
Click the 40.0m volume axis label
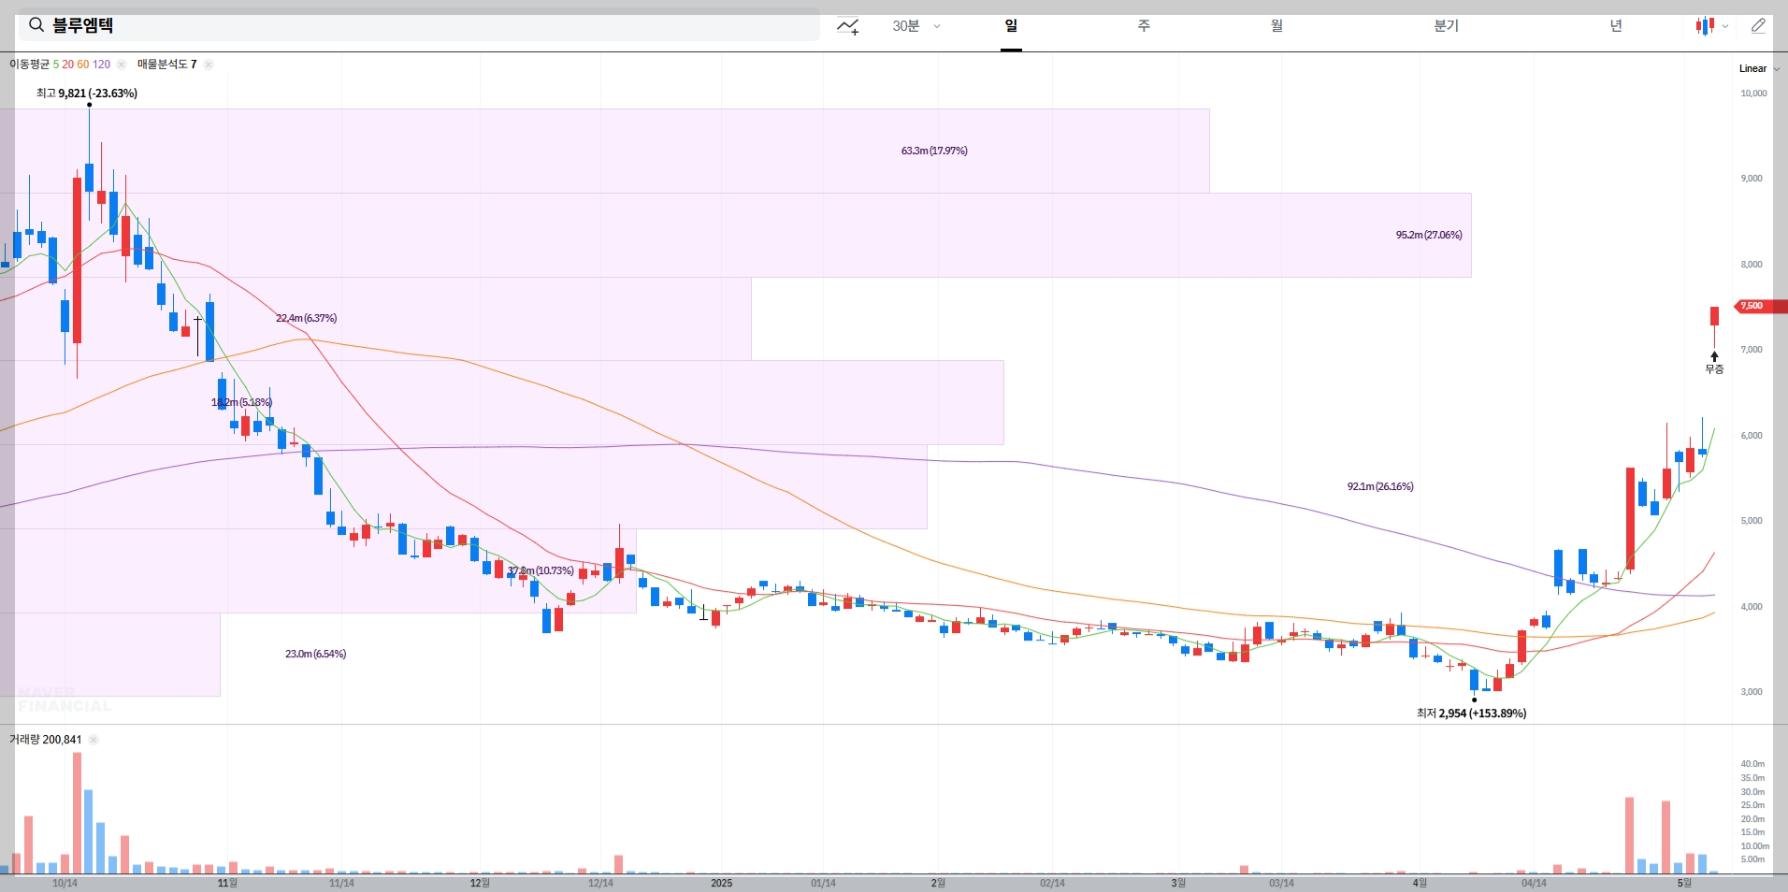(1752, 764)
